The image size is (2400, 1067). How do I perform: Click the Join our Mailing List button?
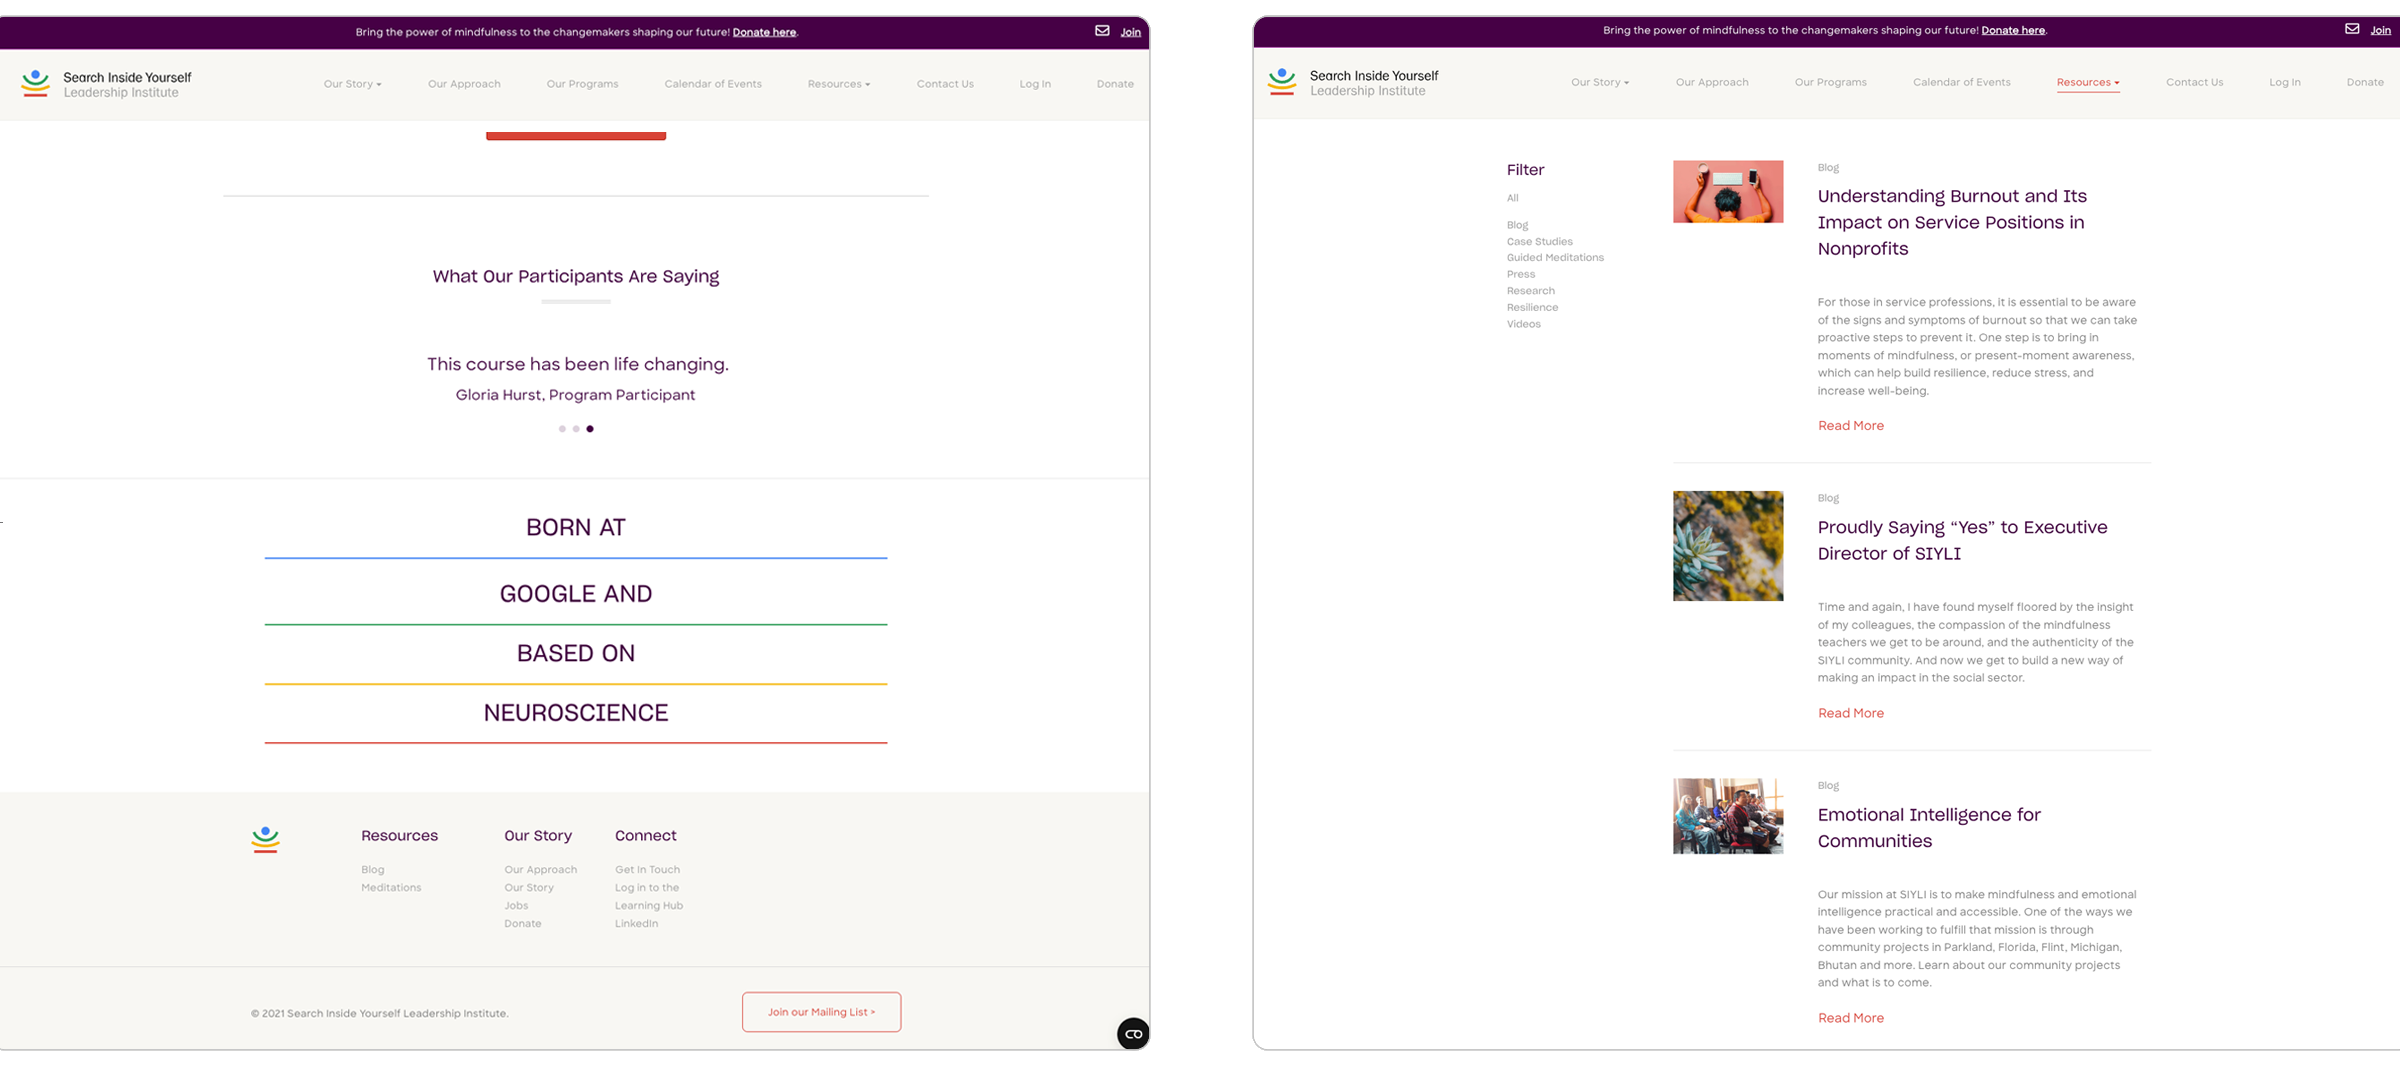821,1012
